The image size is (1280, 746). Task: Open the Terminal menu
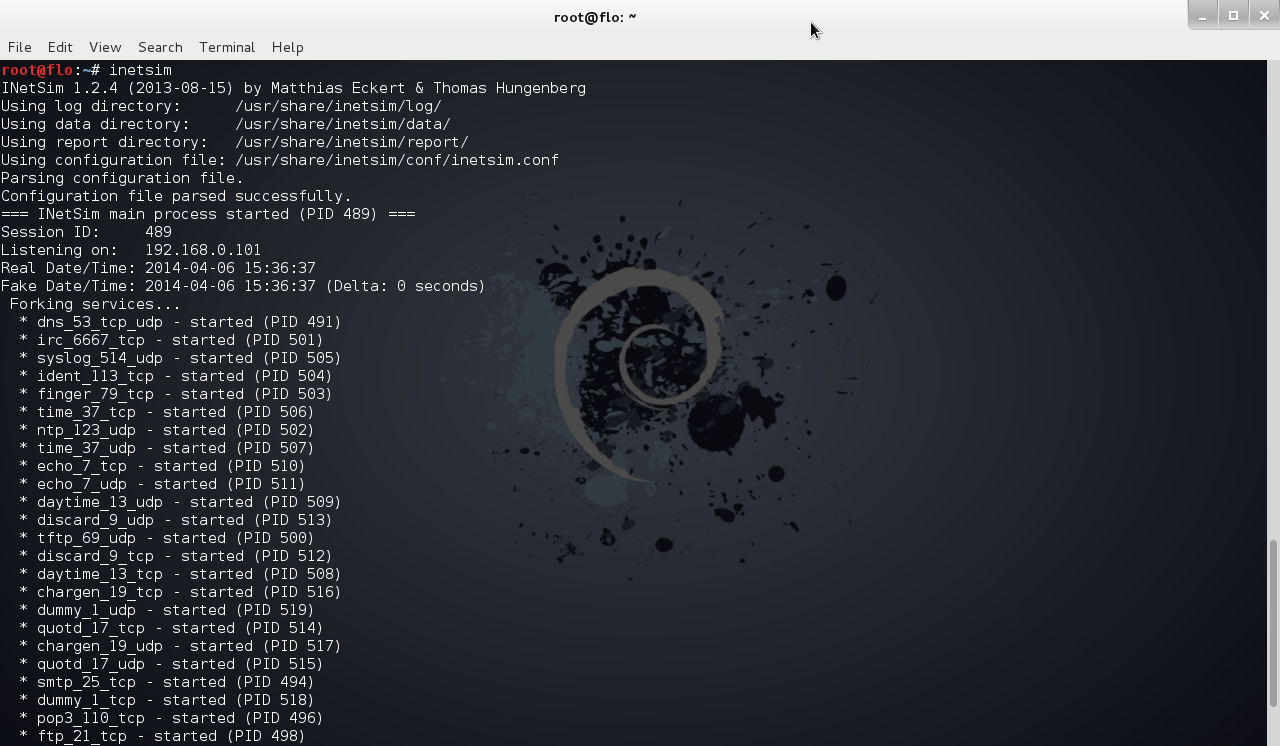[x=226, y=47]
